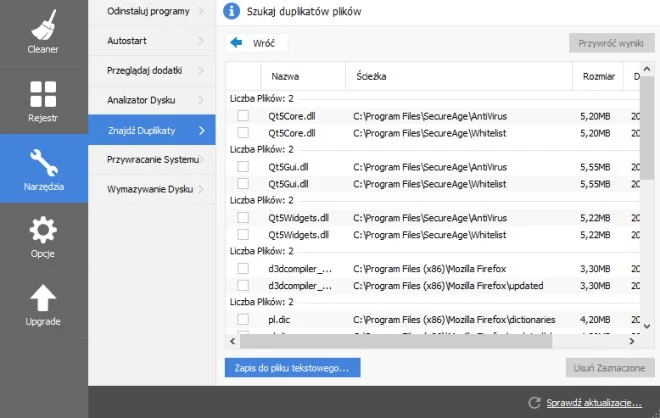Open Opcje gear icon
The image size is (660, 418).
(x=43, y=232)
